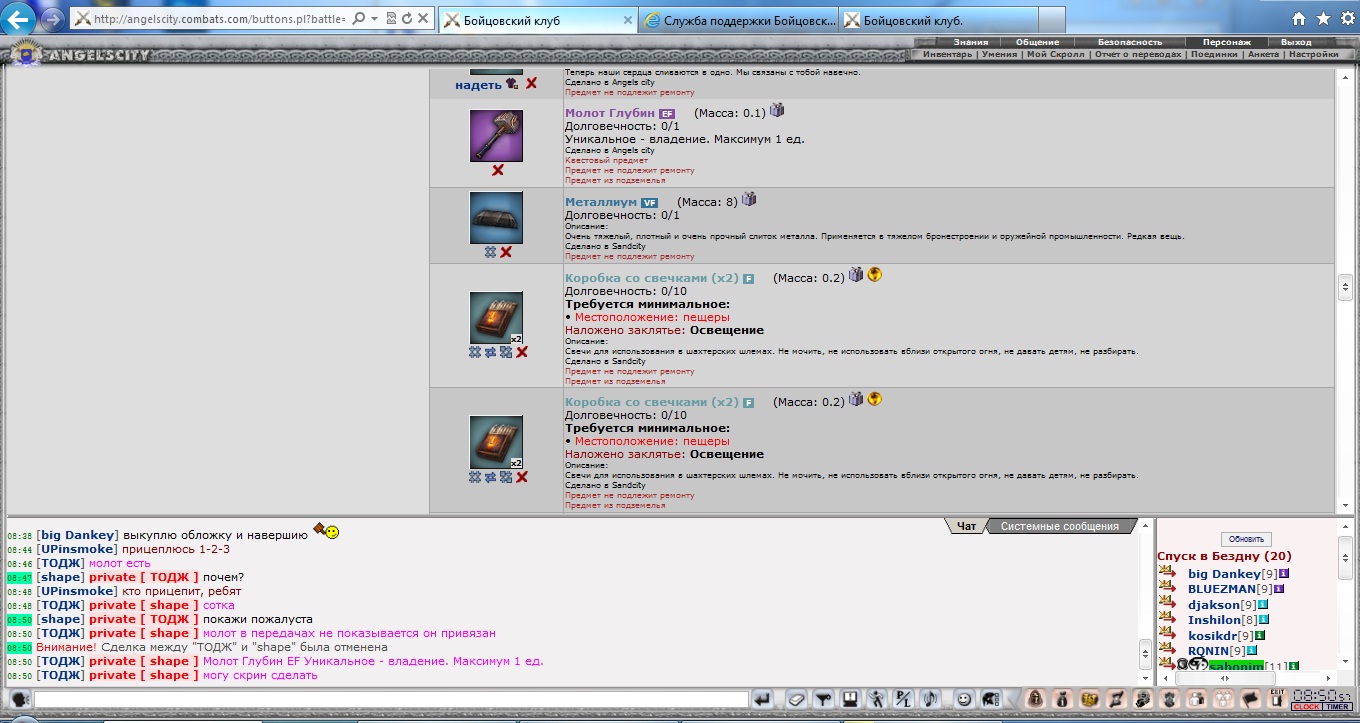
Task: Click the round icon left of the chat input
Action: [18, 698]
